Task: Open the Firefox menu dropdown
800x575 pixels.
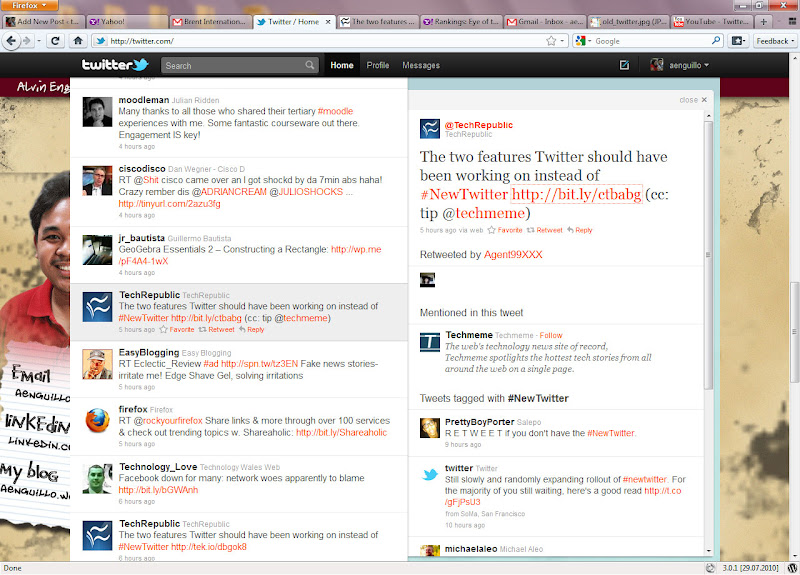Action: tap(29, 5)
